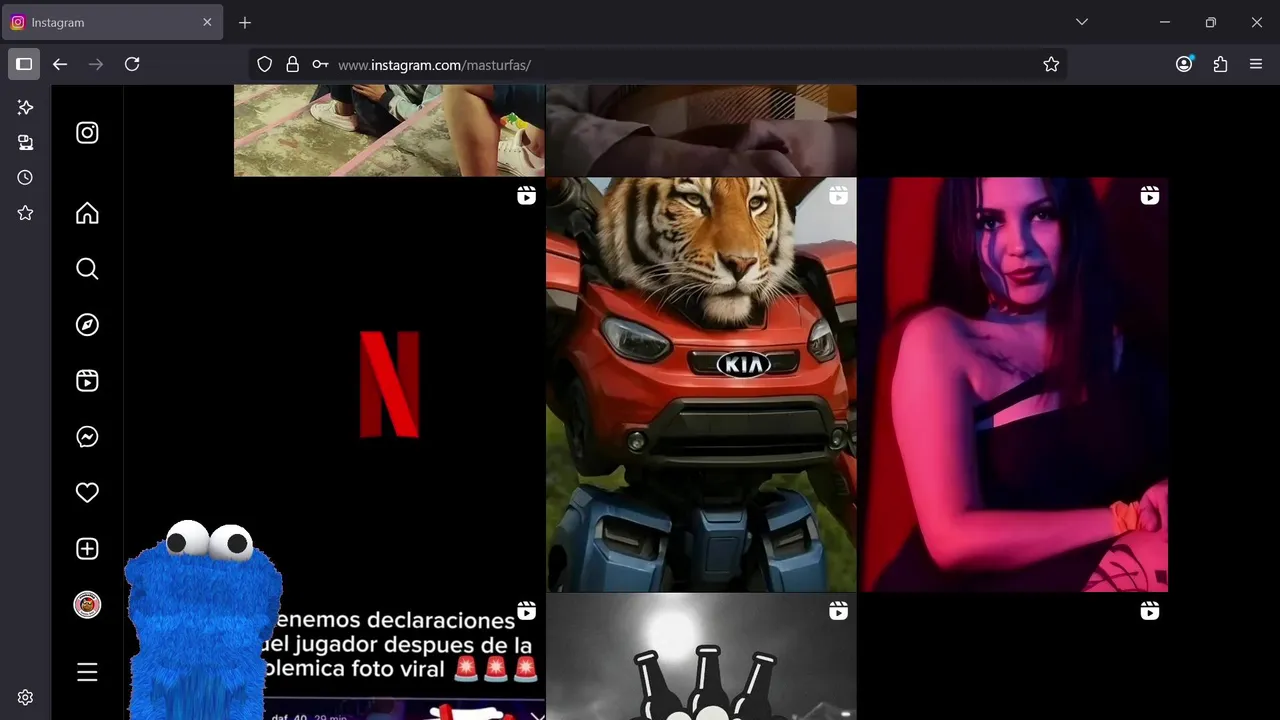Viewport: 1280px width, 720px height.
Task: Open Instagram More hamburger menu
Action: click(87, 672)
